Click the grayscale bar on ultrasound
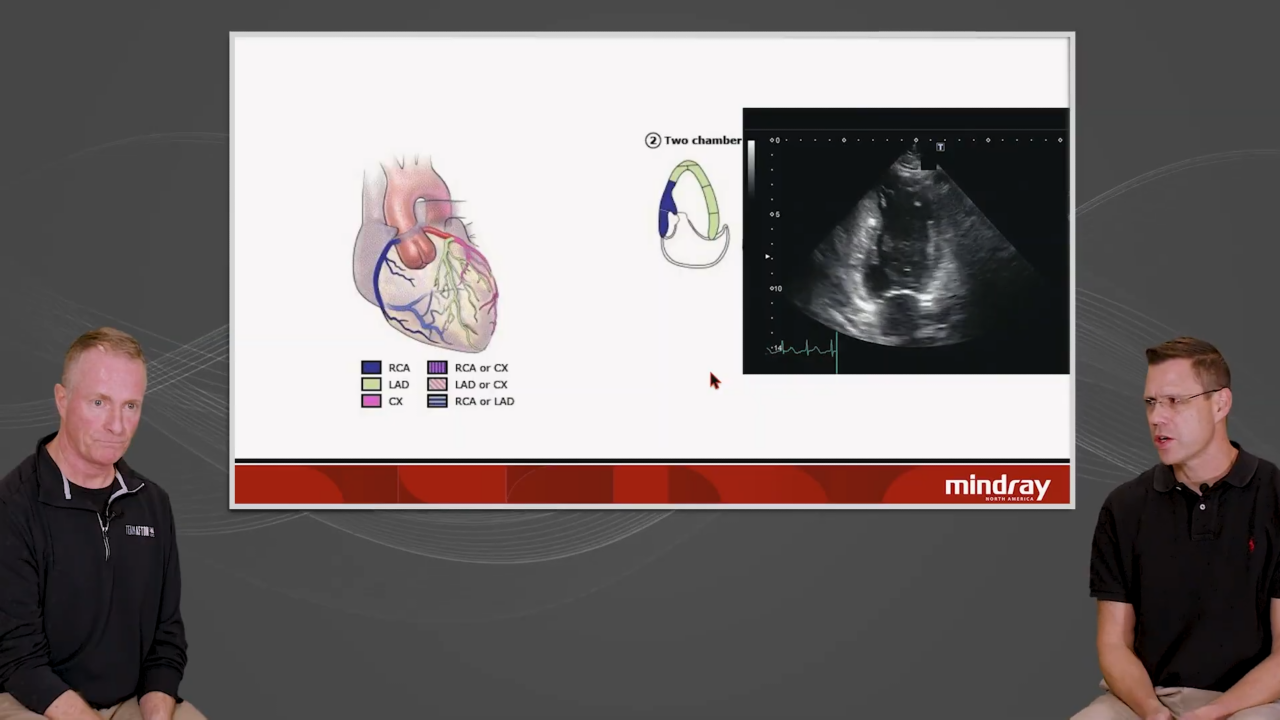The width and height of the screenshot is (1280, 720). (752, 165)
